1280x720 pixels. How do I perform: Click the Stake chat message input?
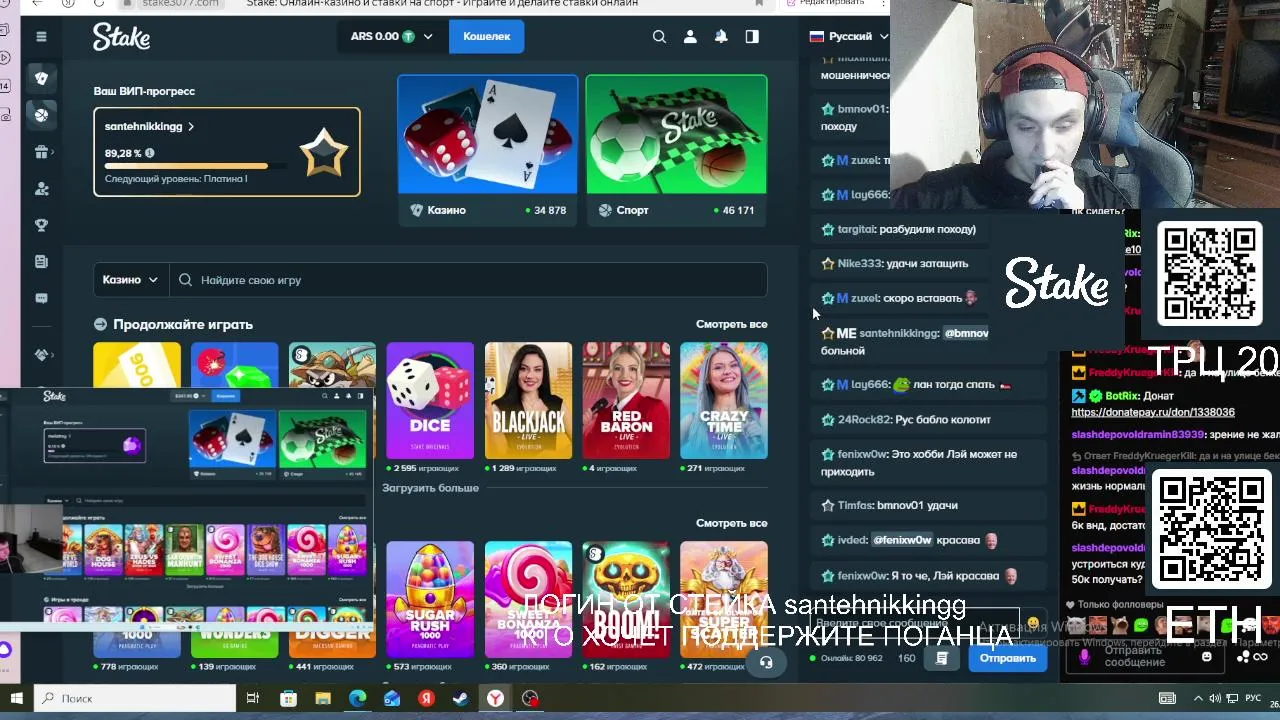click(916, 623)
